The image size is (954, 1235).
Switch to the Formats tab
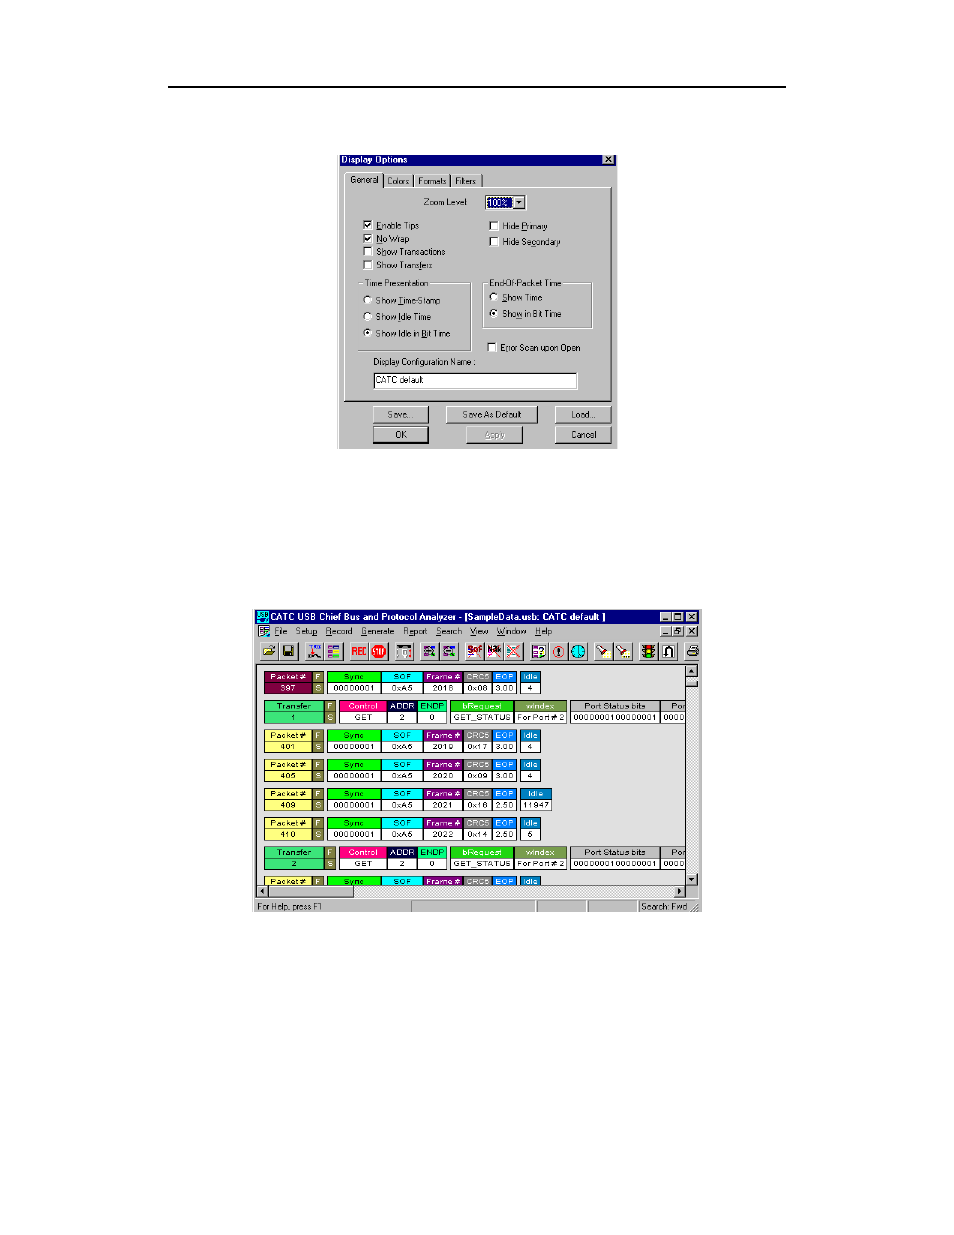(432, 181)
